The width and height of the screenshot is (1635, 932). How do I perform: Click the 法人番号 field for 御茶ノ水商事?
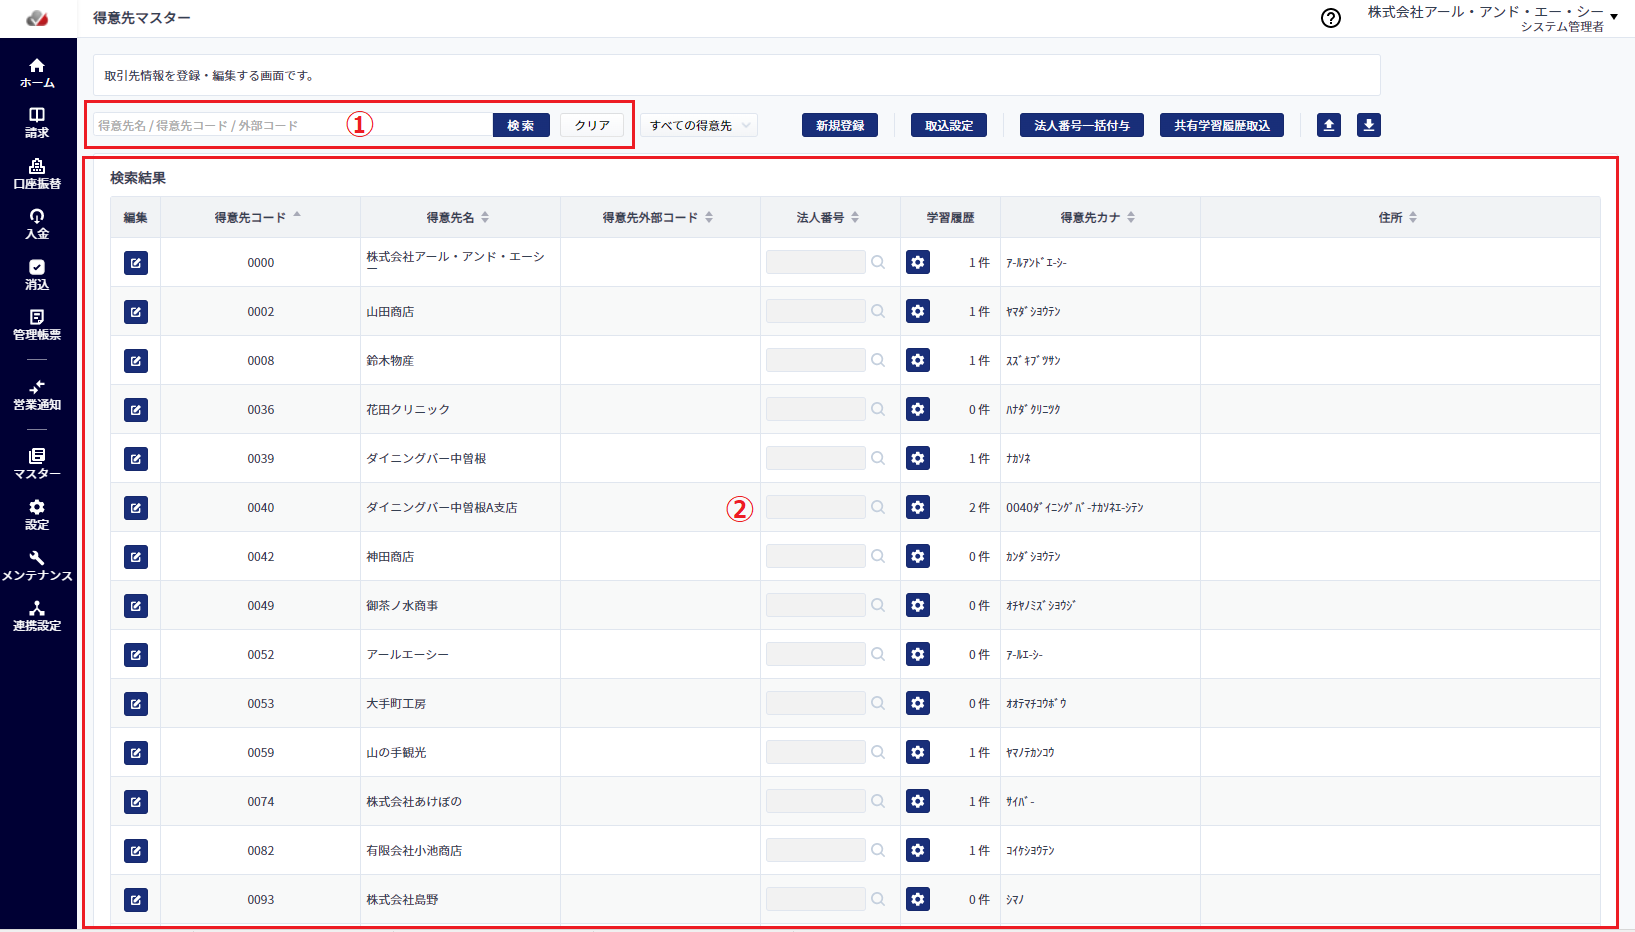click(816, 605)
